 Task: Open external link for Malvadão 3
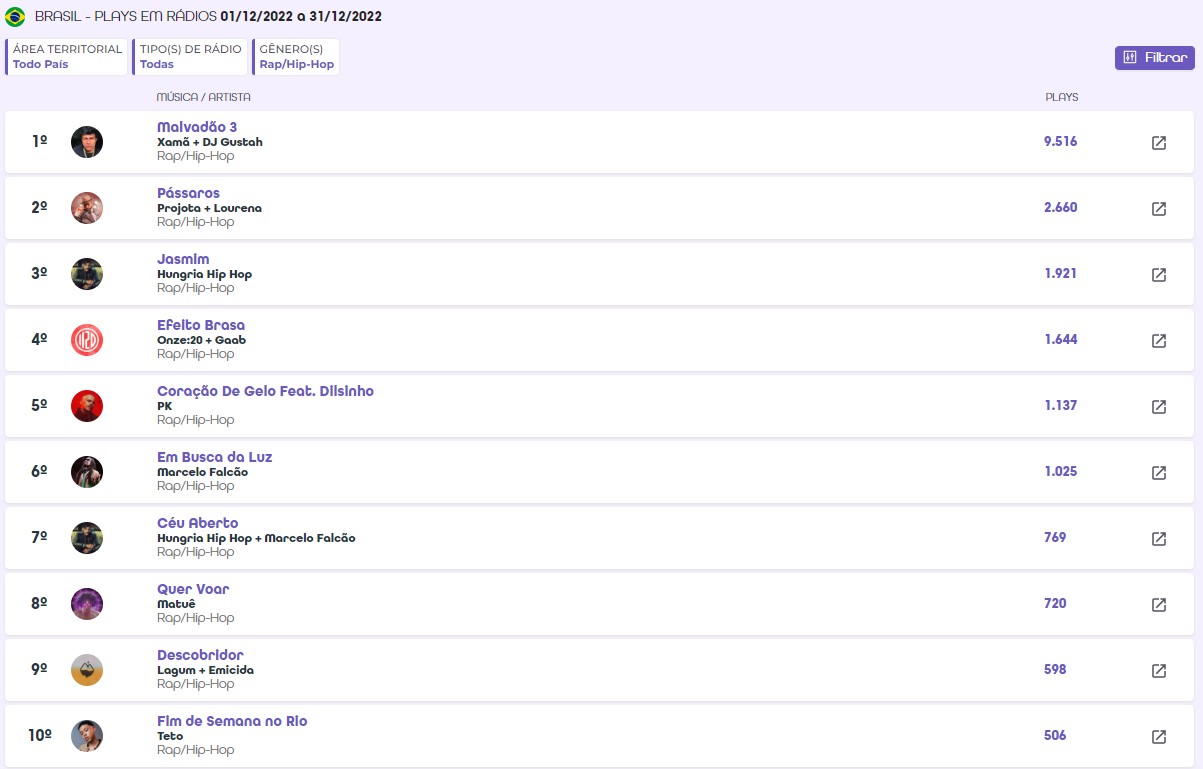click(x=1159, y=143)
